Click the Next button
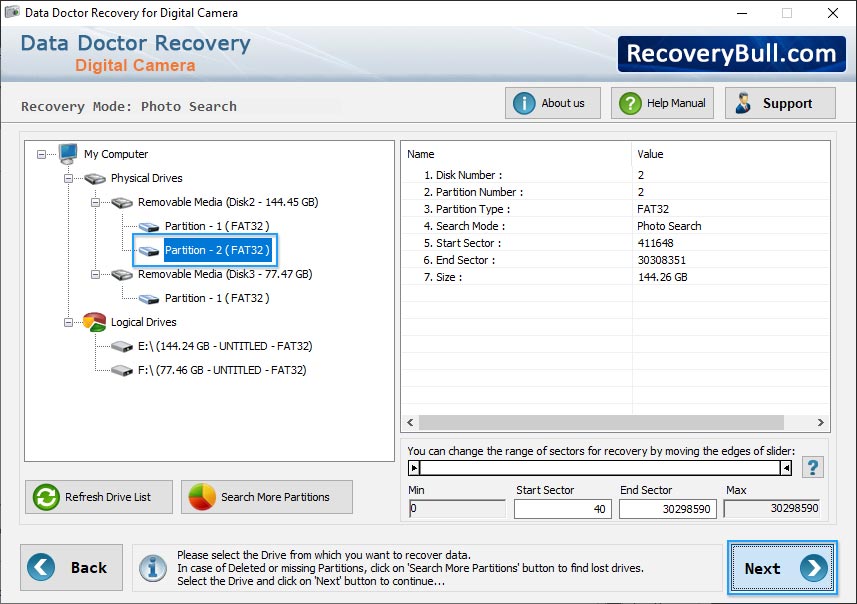This screenshot has height=604, width=857. [x=781, y=567]
